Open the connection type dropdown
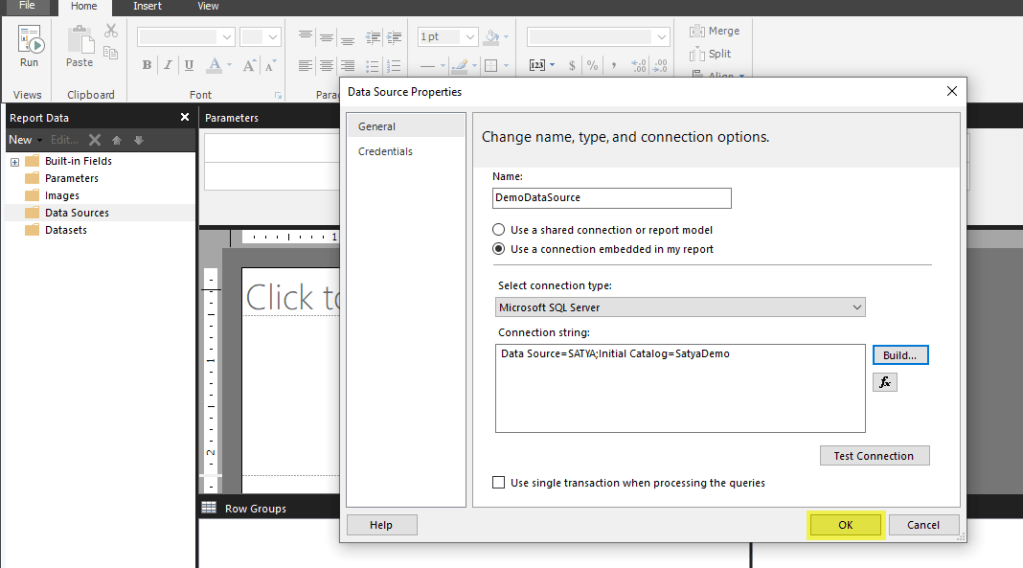 pyautogui.click(x=680, y=308)
